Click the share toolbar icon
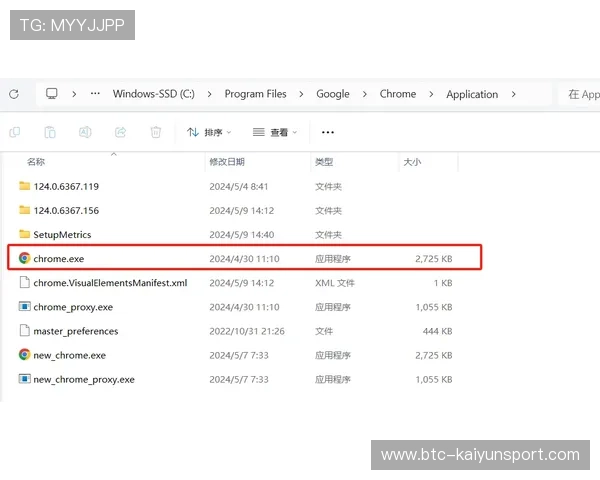This screenshot has width=600, height=480. (121, 132)
